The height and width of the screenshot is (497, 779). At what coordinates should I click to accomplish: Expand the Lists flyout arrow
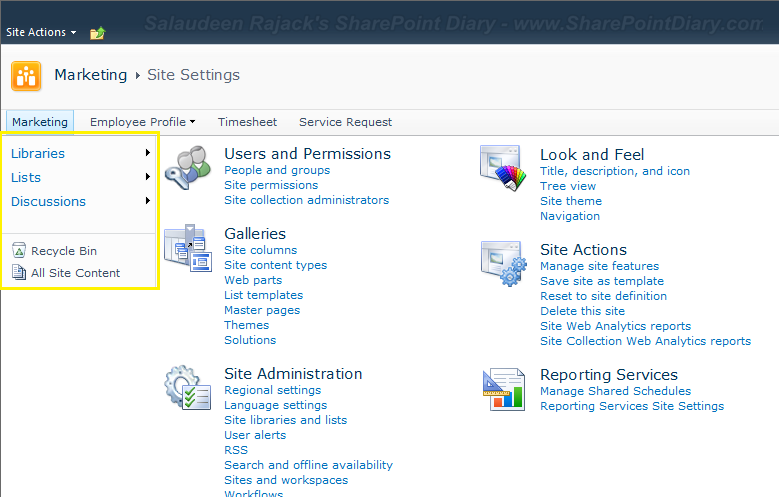[148, 177]
